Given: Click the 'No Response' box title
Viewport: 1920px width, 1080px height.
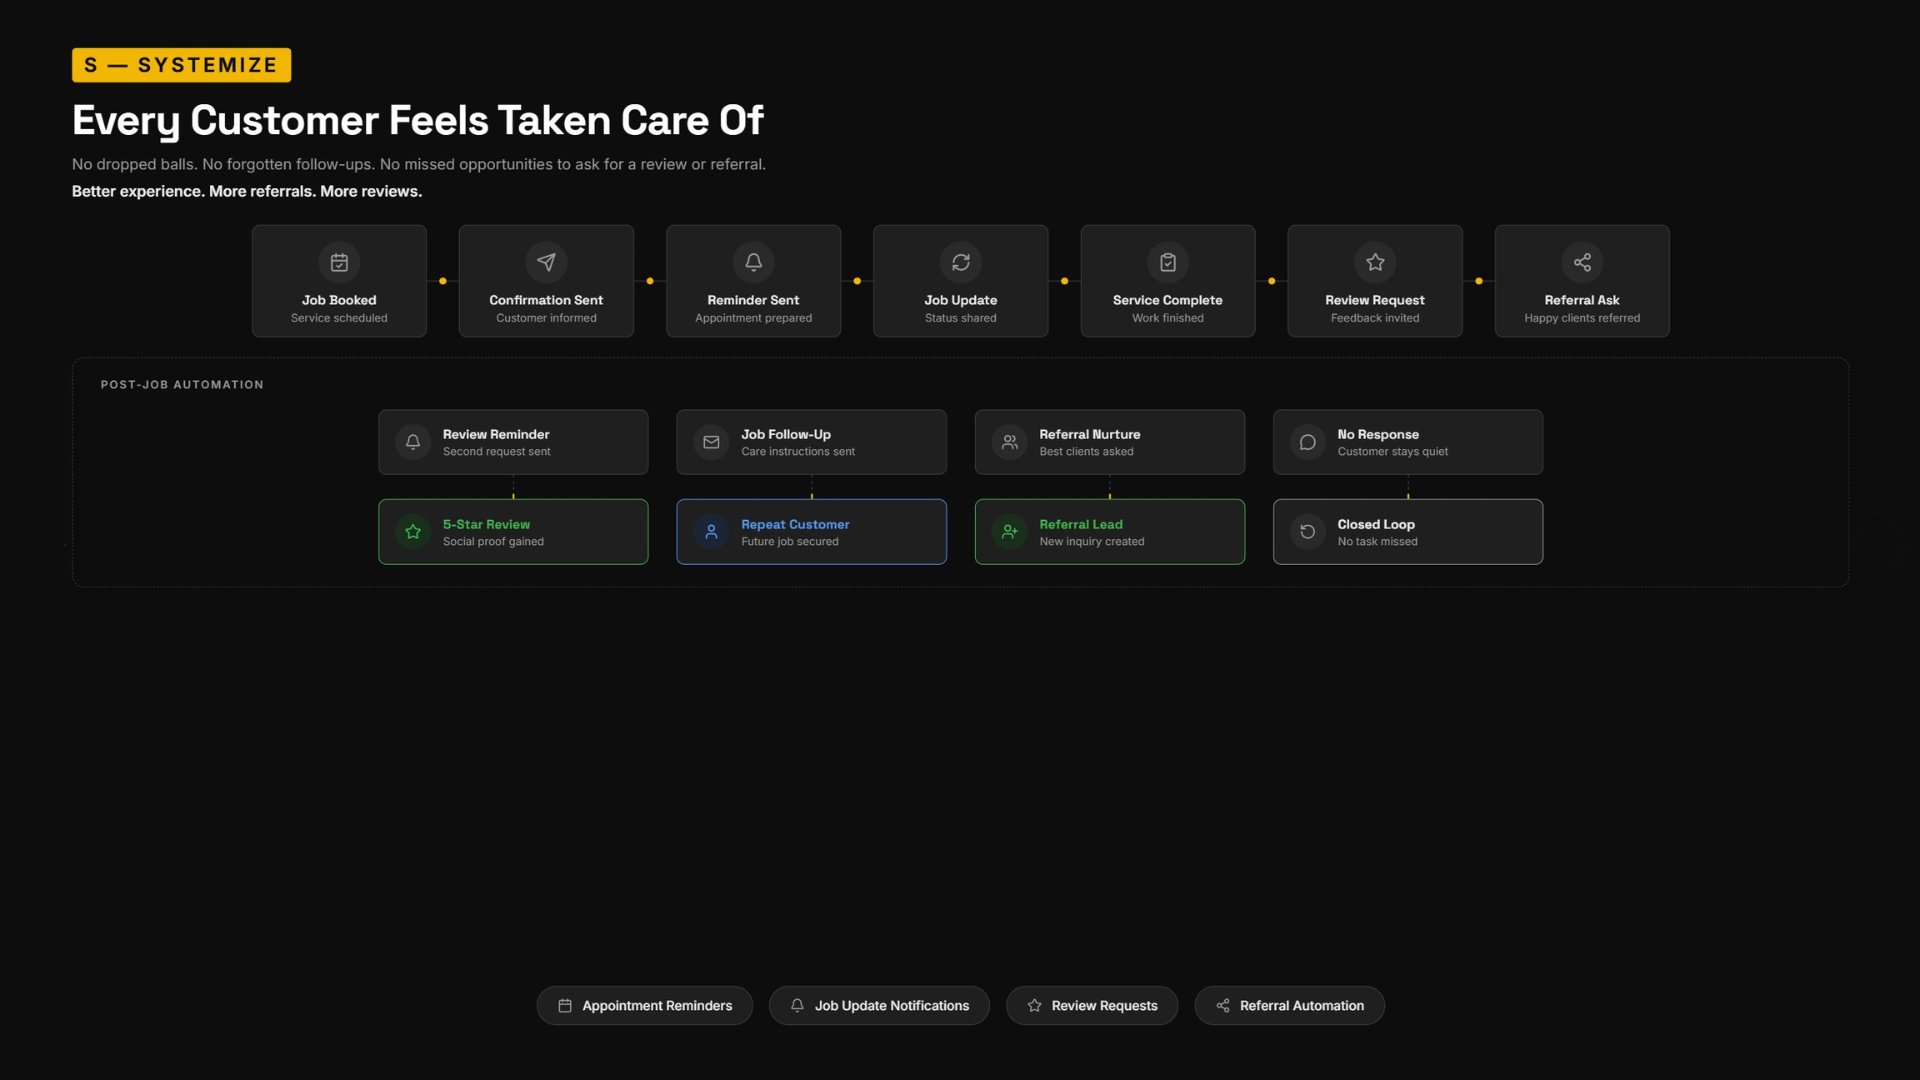Looking at the screenshot, I should pos(1378,435).
